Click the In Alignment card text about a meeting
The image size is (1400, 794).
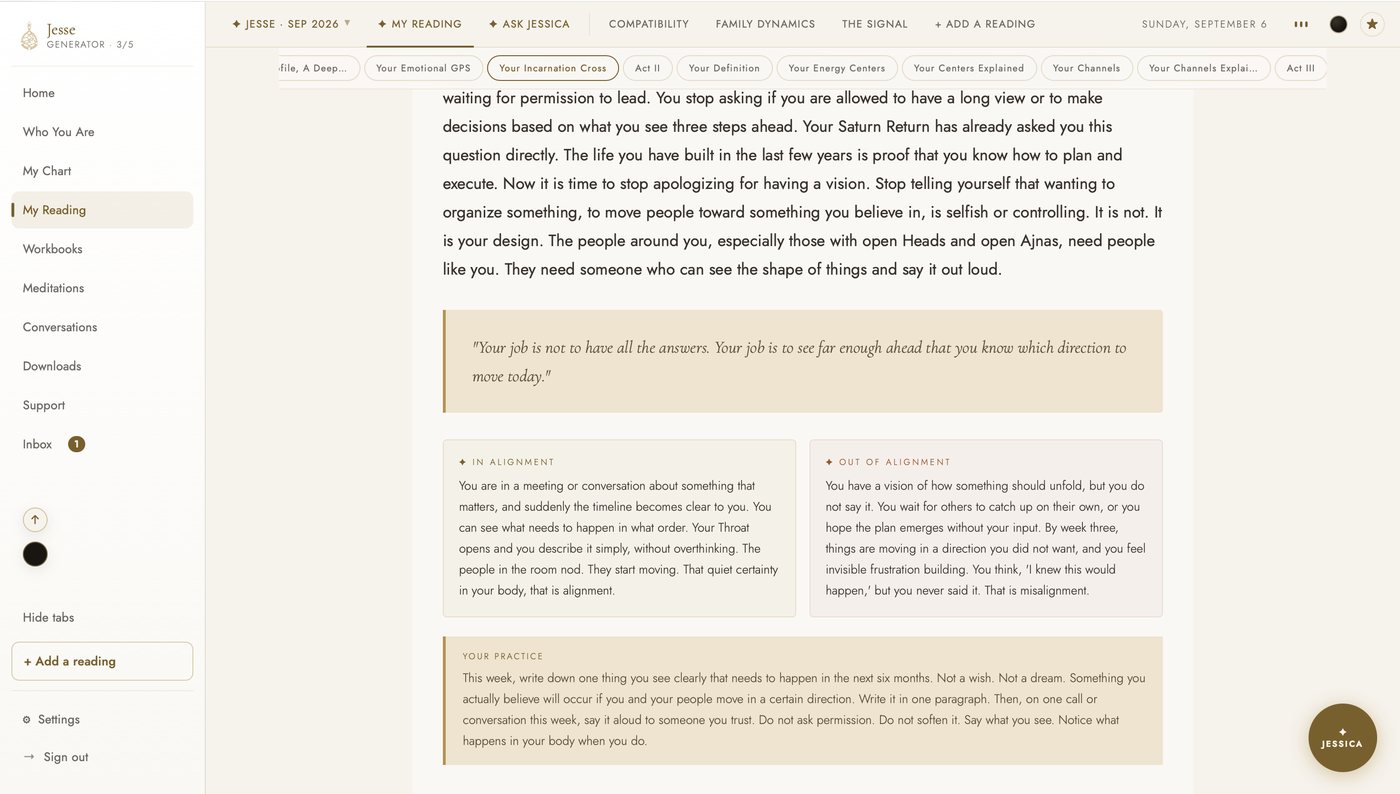tap(618, 538)
